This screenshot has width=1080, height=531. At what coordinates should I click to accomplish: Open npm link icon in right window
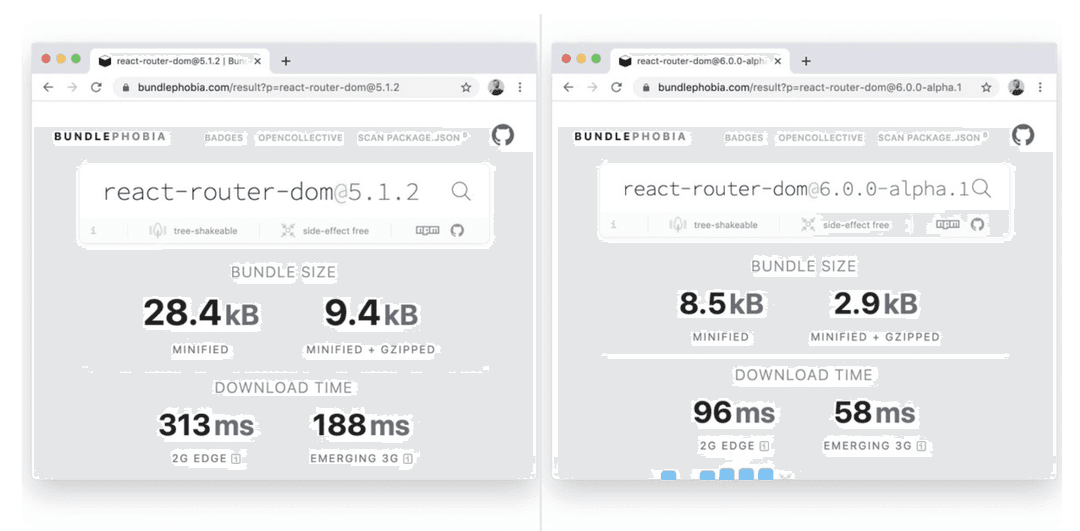(948, 224)
